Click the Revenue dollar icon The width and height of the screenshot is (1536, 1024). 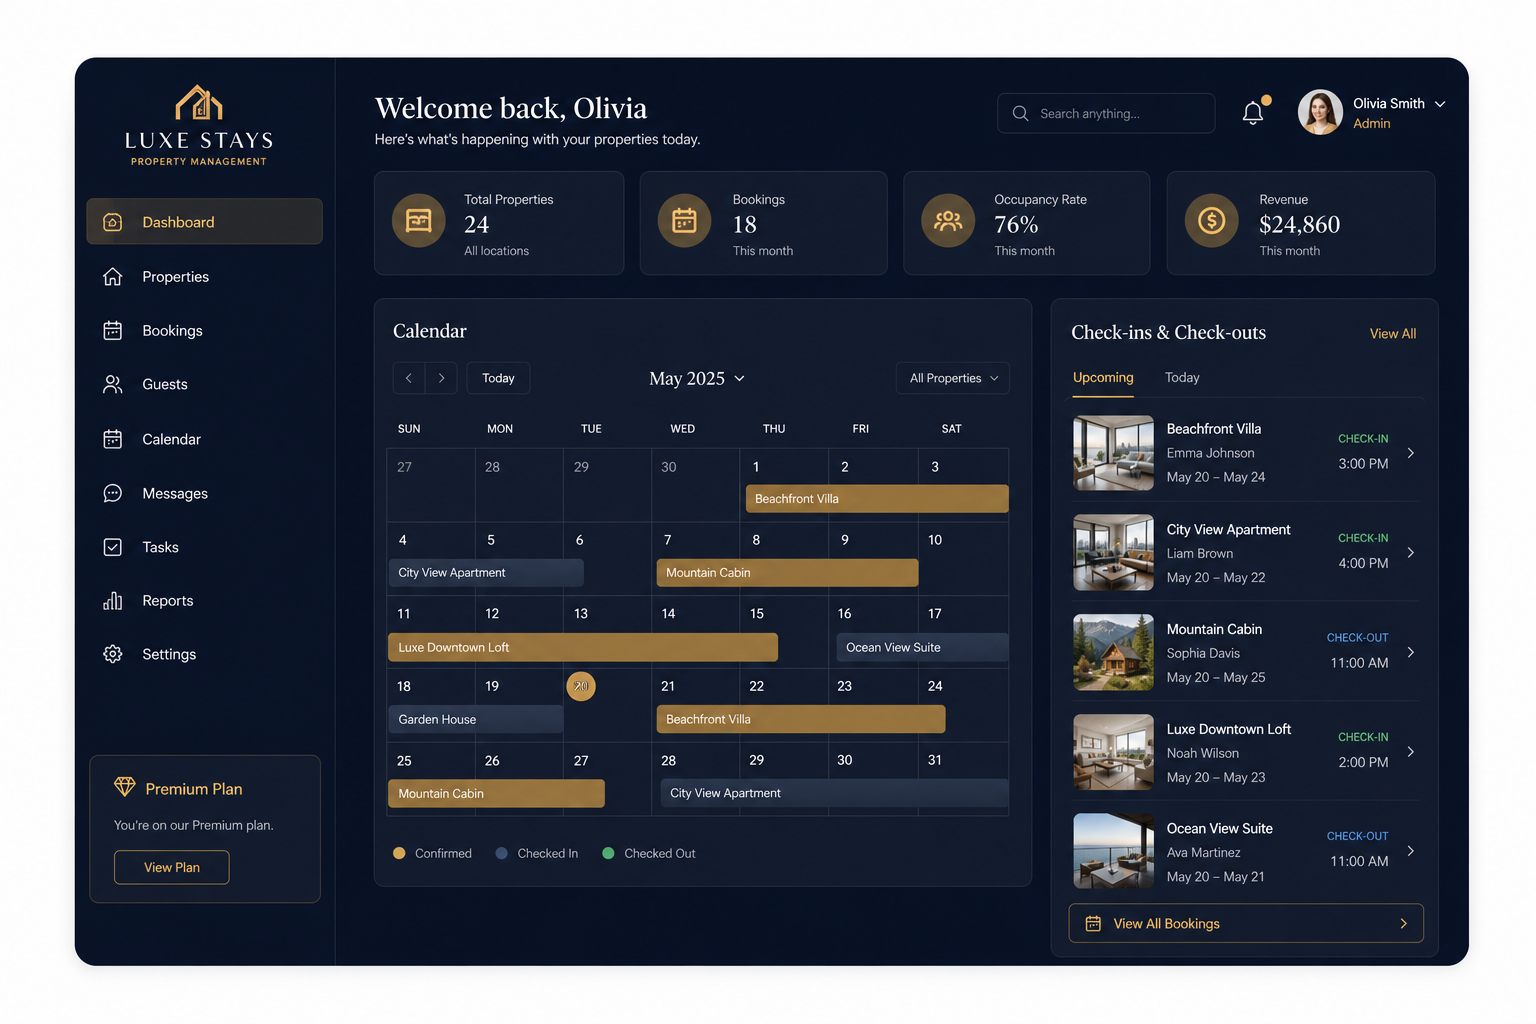pyautogui.click(x=1212, y=220)
